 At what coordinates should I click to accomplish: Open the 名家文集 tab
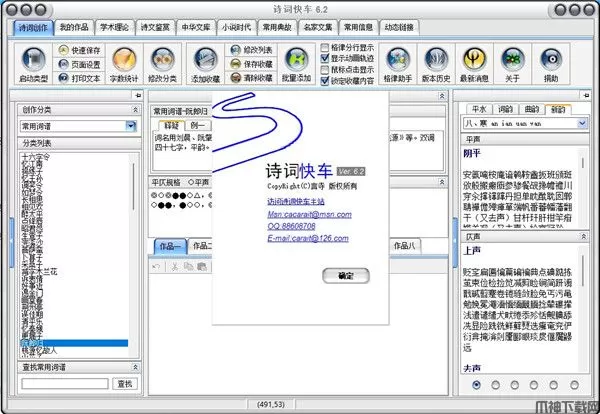click(x=318, y=27)
